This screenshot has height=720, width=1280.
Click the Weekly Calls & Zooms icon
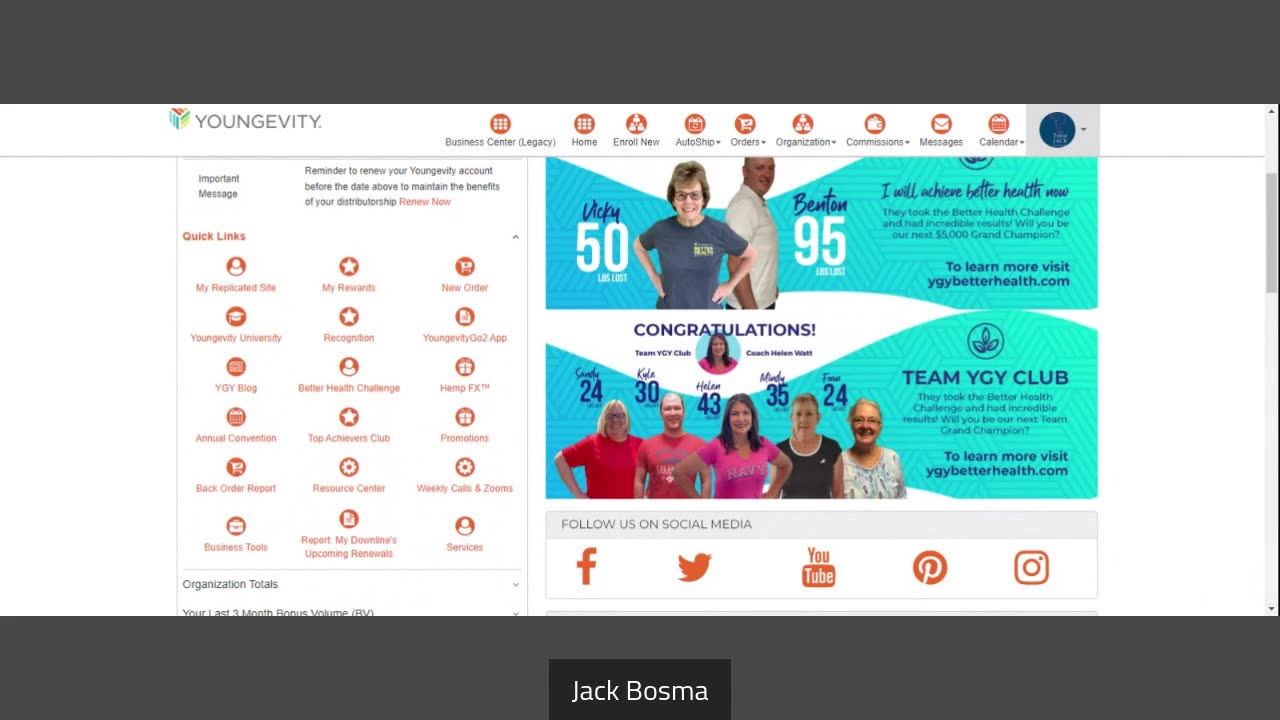pyautogui.click(x=465, y=467)
